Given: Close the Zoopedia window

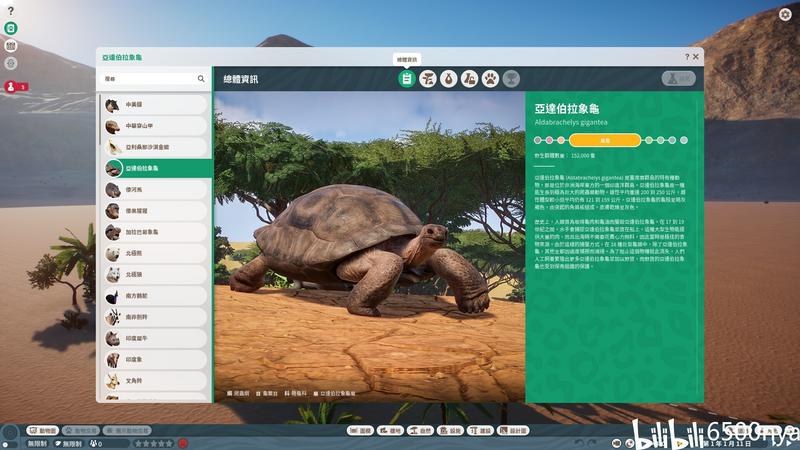Looking at the screenshot, I should [695, 57].
